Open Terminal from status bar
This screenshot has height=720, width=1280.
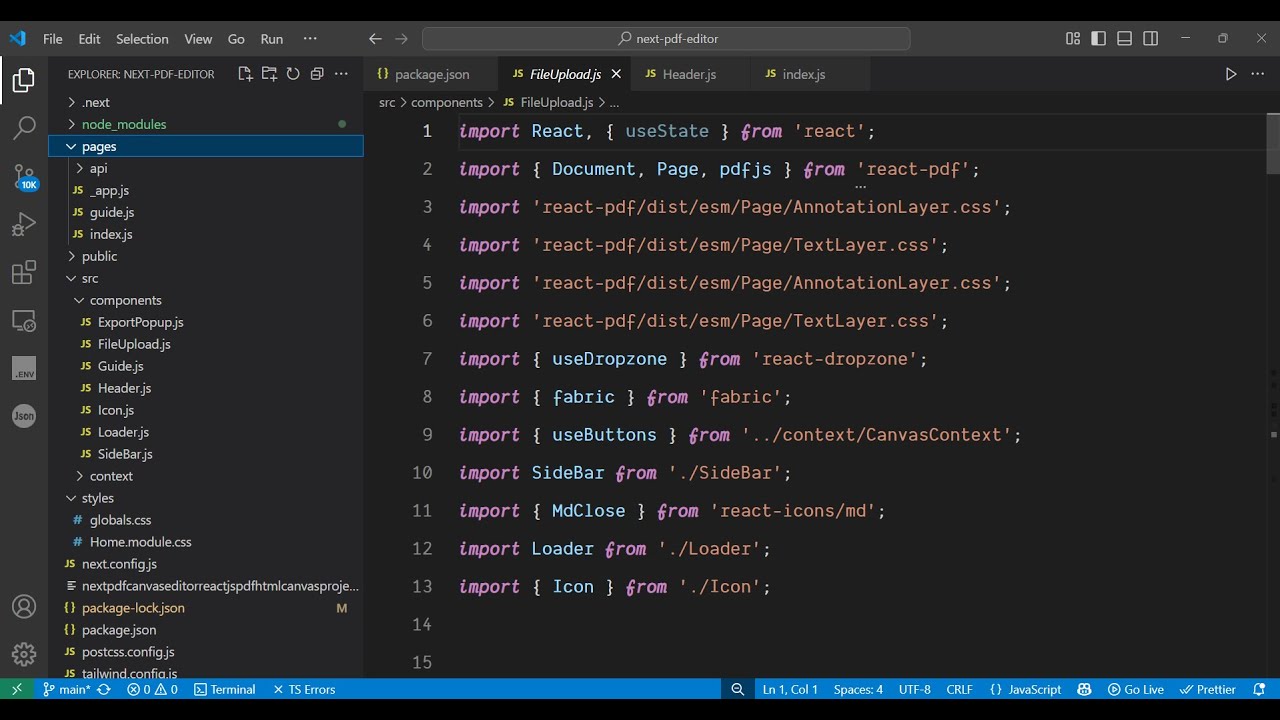pos(225,689)
